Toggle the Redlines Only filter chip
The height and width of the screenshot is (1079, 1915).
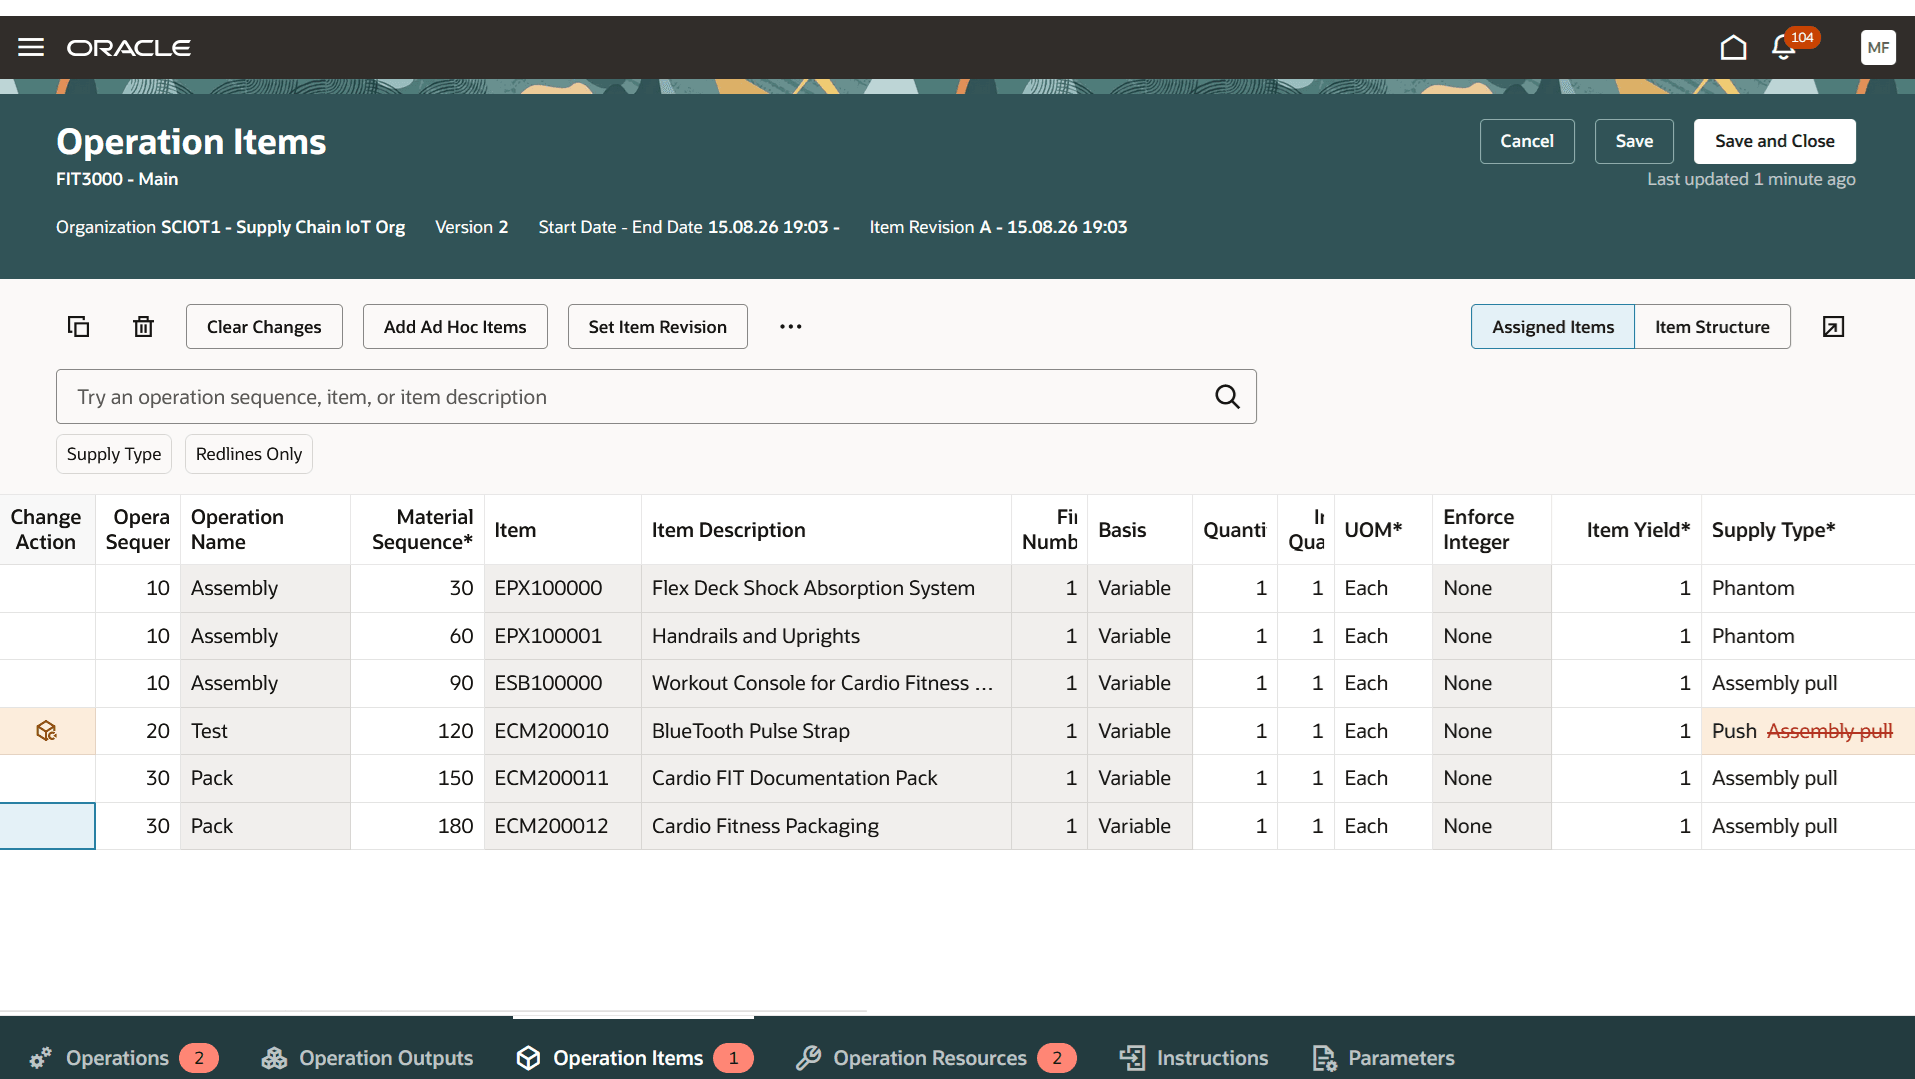click(x=249, y=454)
